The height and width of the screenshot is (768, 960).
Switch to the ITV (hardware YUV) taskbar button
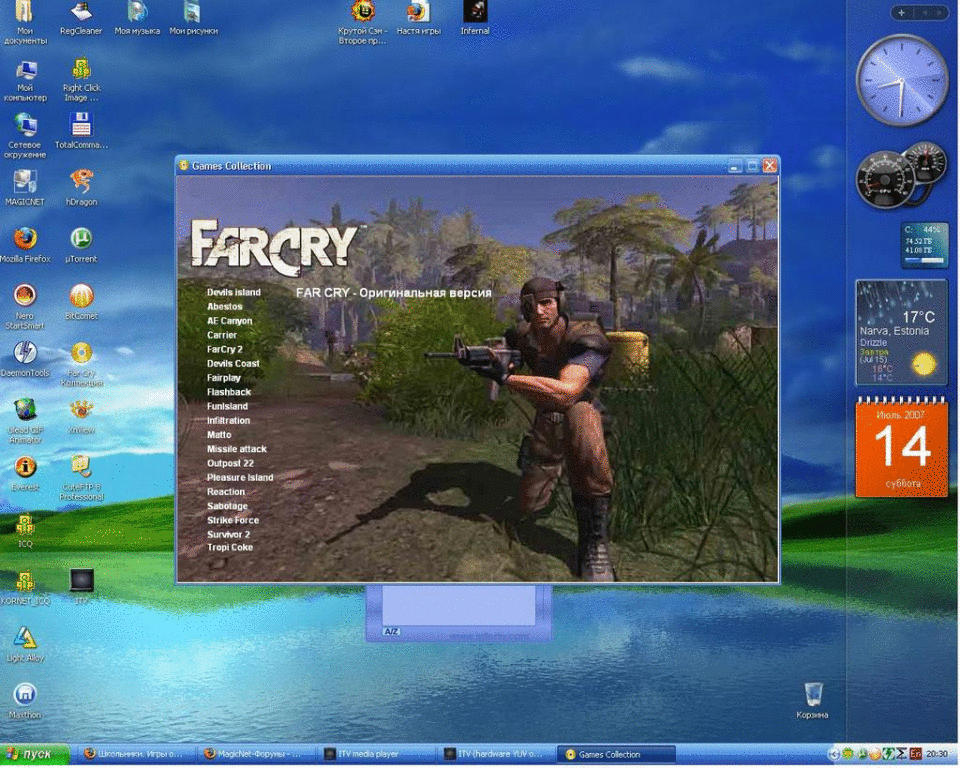click(498, 755)
